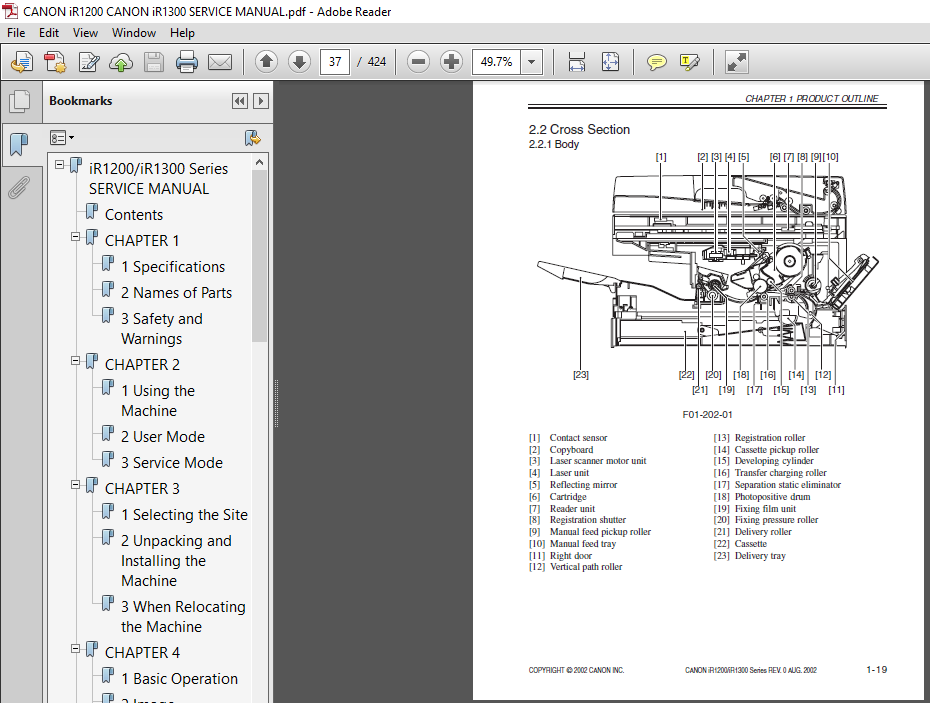The width and height of the screenshot is (930, 703).
Task: Click the cloud upload icon
Action: click(x=121, y=62)
